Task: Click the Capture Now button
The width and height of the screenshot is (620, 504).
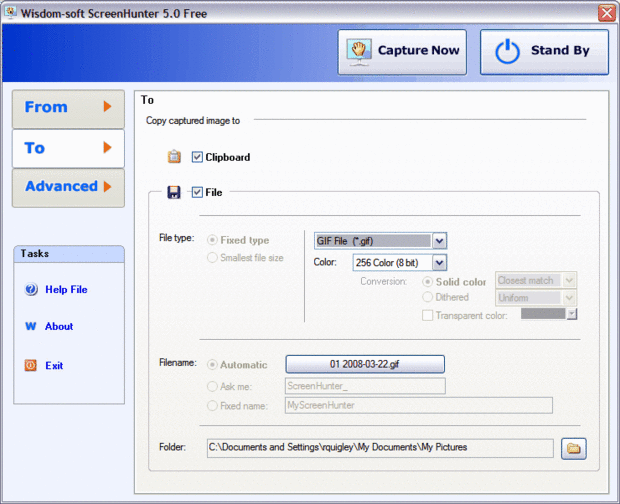Action: coord(402,52)
